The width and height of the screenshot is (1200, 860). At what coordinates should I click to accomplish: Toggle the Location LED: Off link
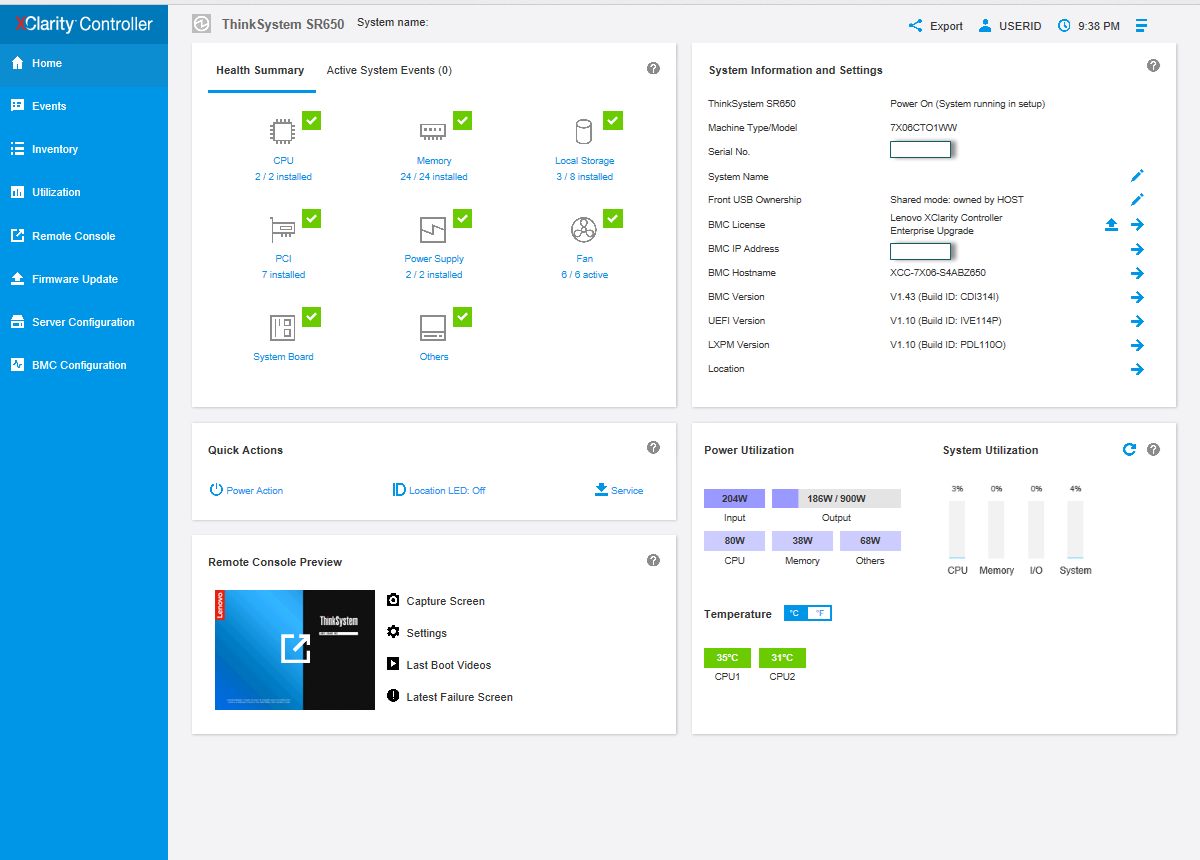[439, 490]
